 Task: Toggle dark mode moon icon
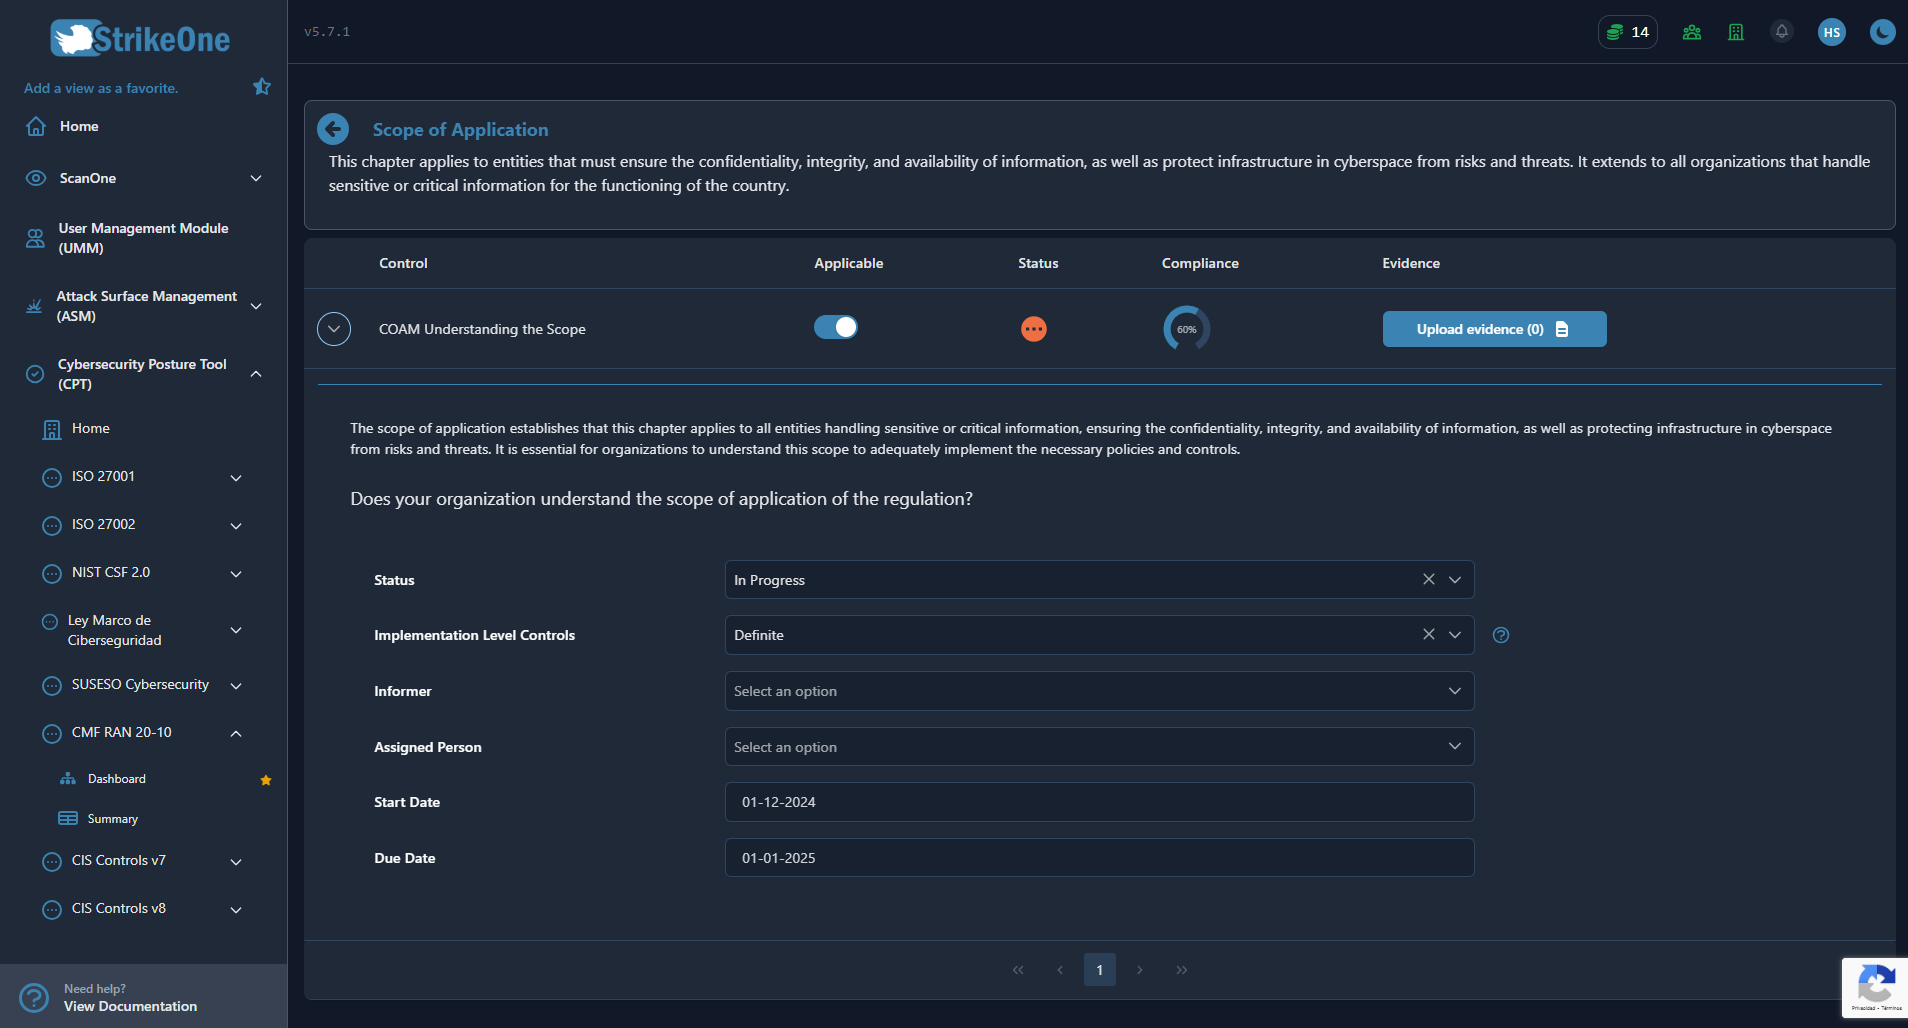tap(1882, 32)
